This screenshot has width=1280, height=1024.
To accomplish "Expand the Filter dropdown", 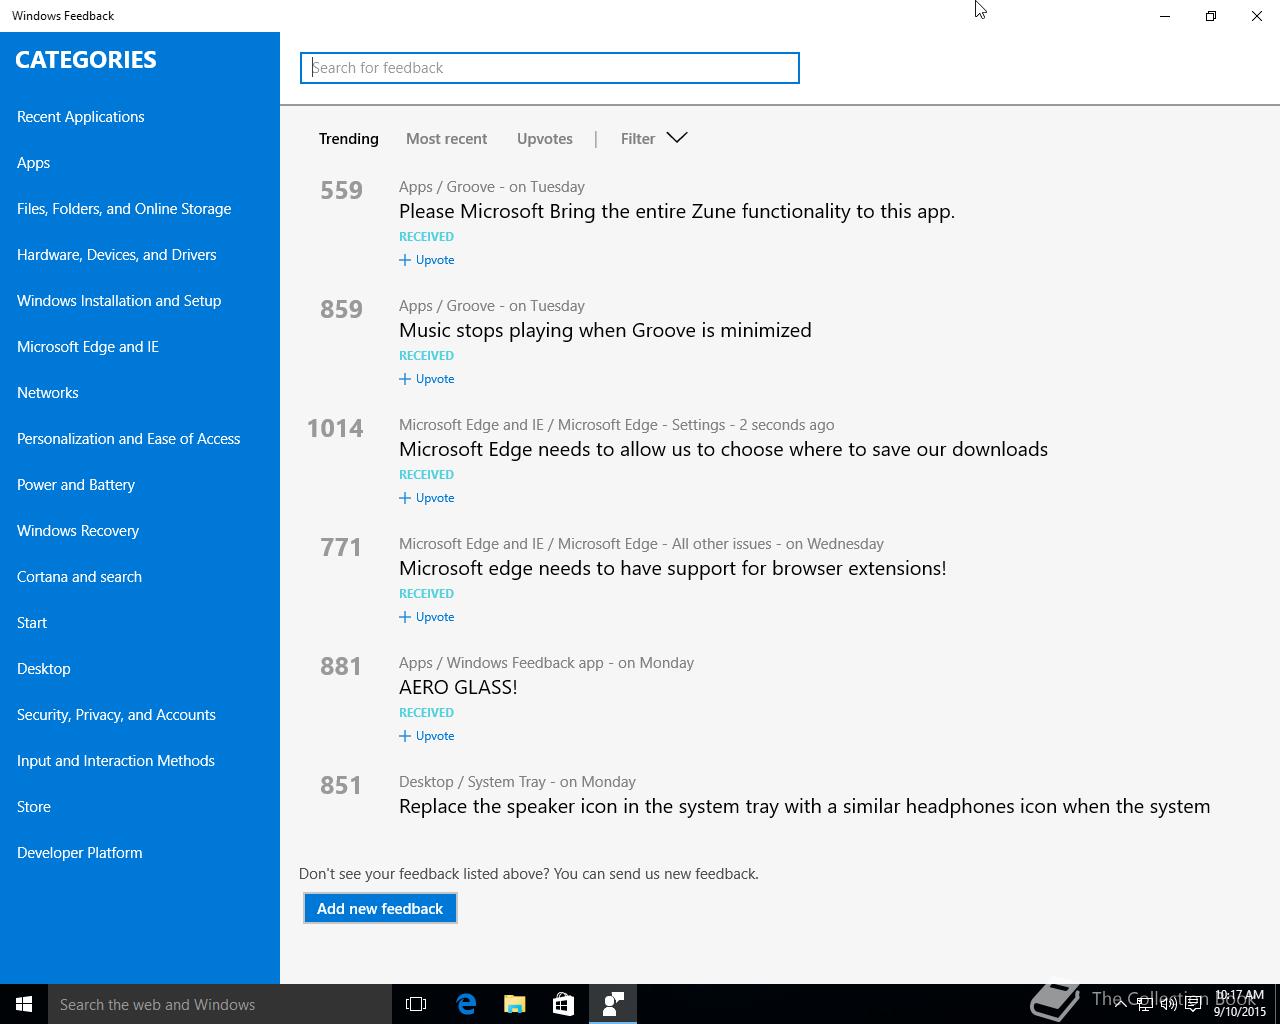I will coord(654,138).
